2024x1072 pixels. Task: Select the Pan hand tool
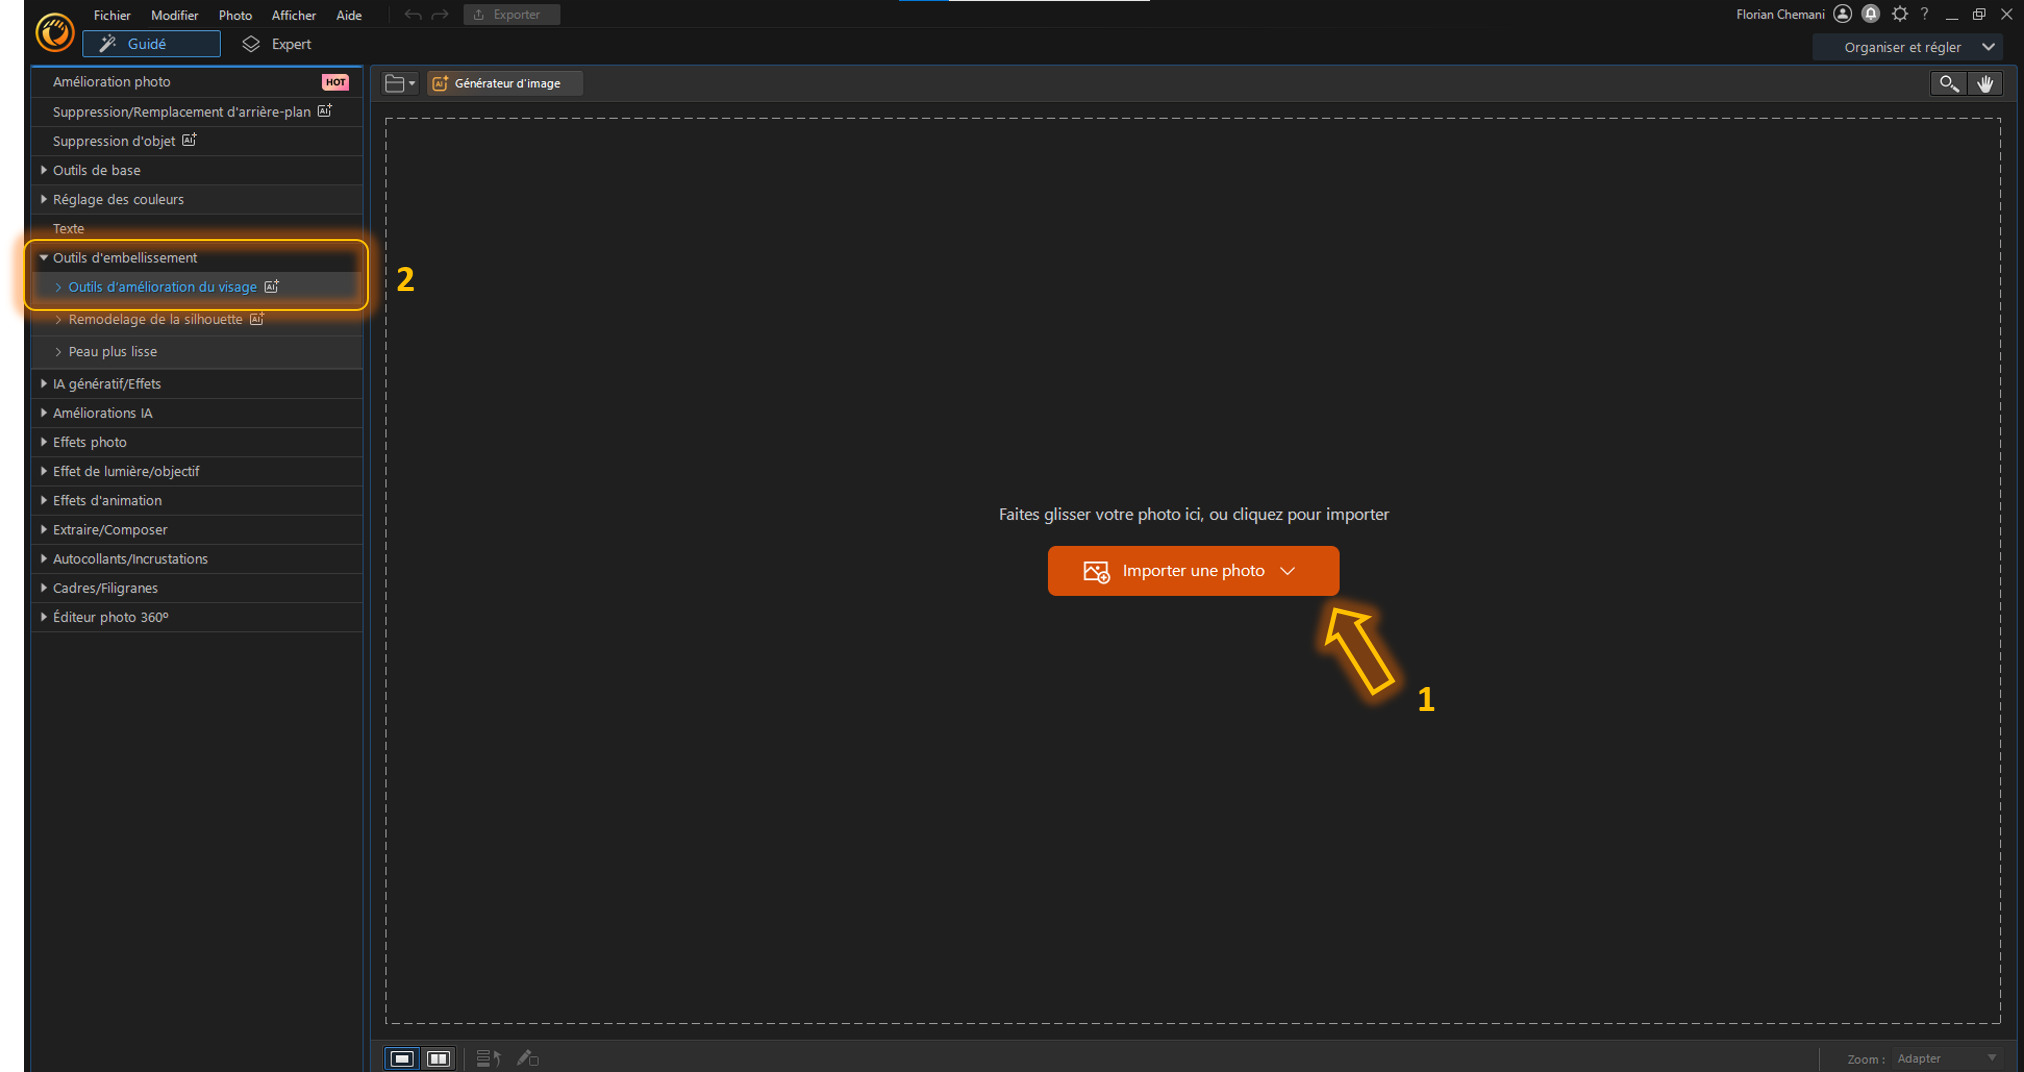click(1986, 83)
